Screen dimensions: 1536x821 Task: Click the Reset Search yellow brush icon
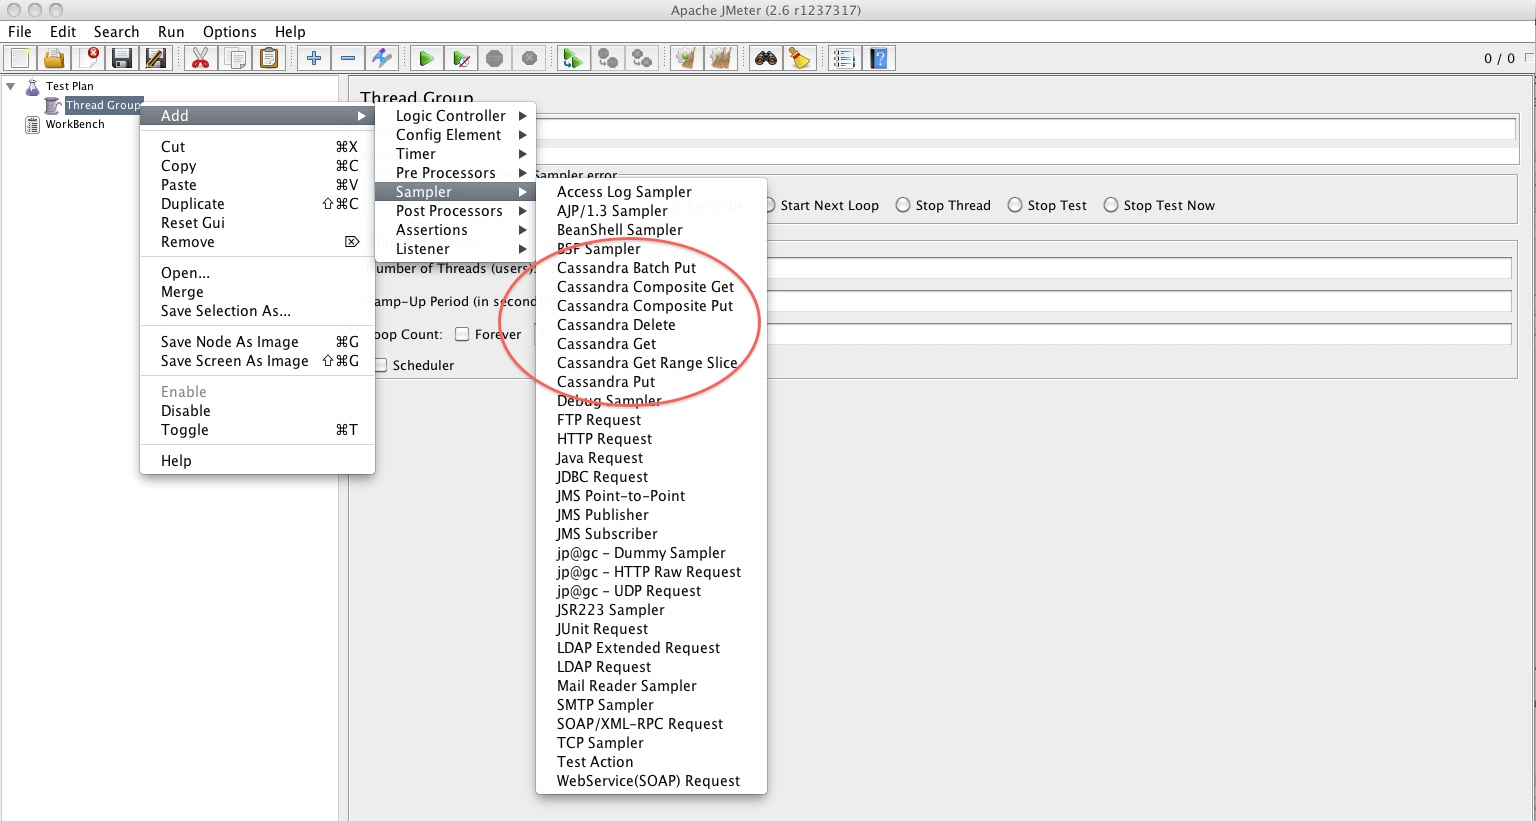[x=799, y=58]
